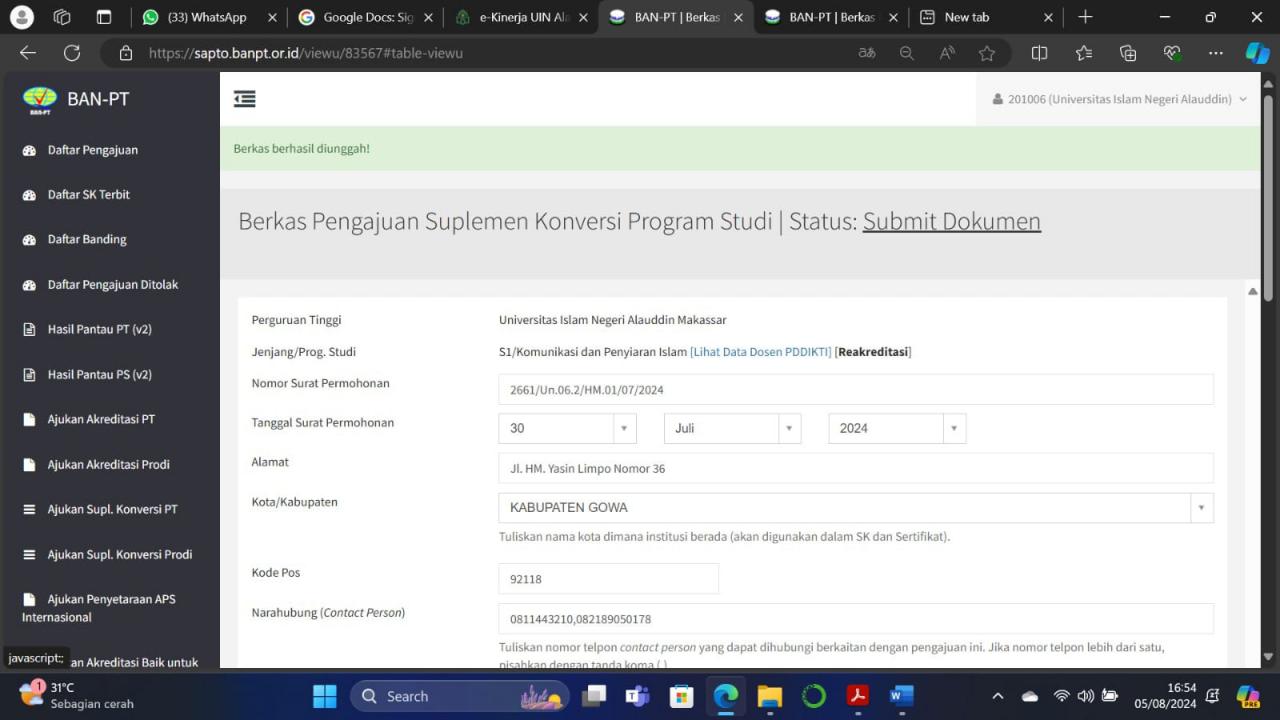
Task: Launch Adobe Acrobat from the taskbar
Action: coord(858,695)
